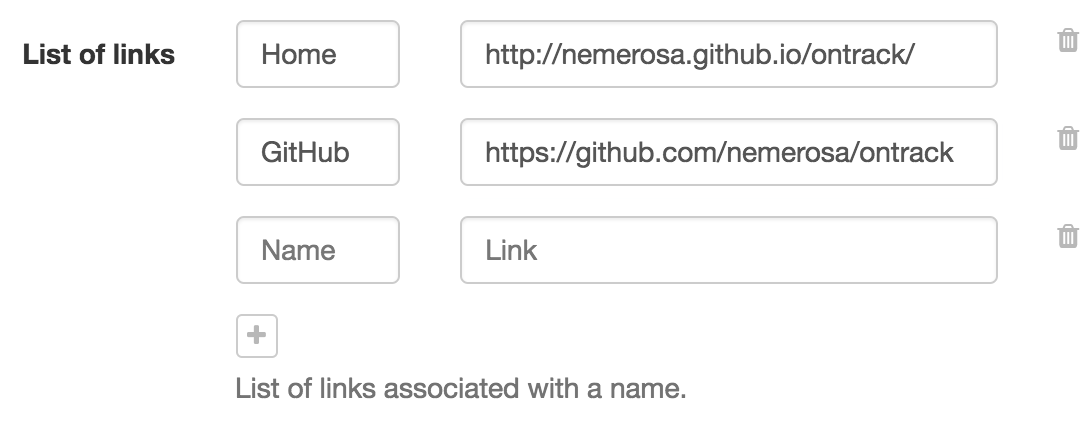1090x422 pixels.
Task: Click trash icon beside the Link placeholder field
Action: click(x=1068, y=236)
